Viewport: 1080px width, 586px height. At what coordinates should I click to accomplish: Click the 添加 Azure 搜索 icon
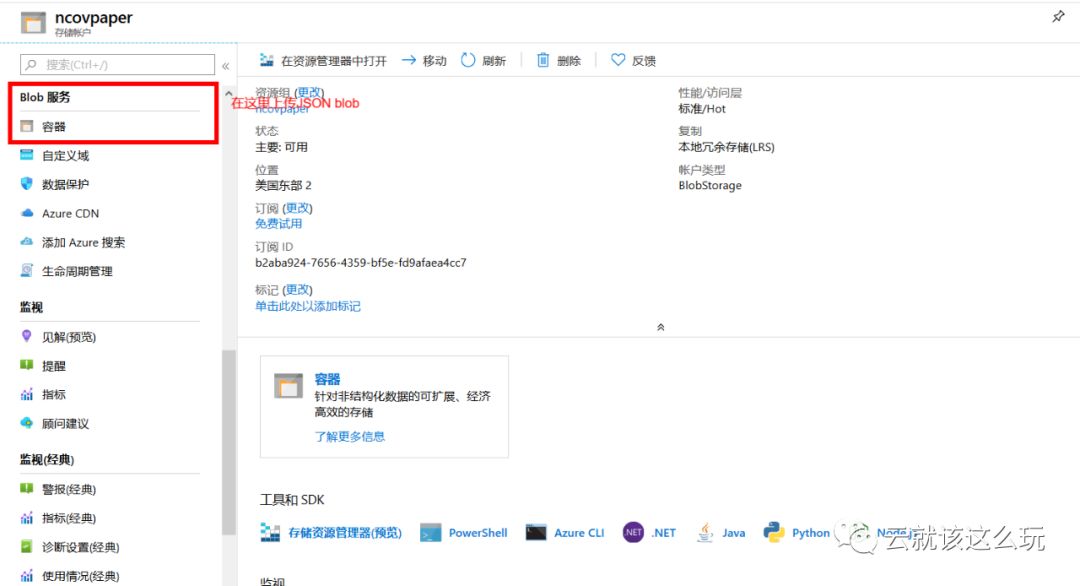click(27, 242)
